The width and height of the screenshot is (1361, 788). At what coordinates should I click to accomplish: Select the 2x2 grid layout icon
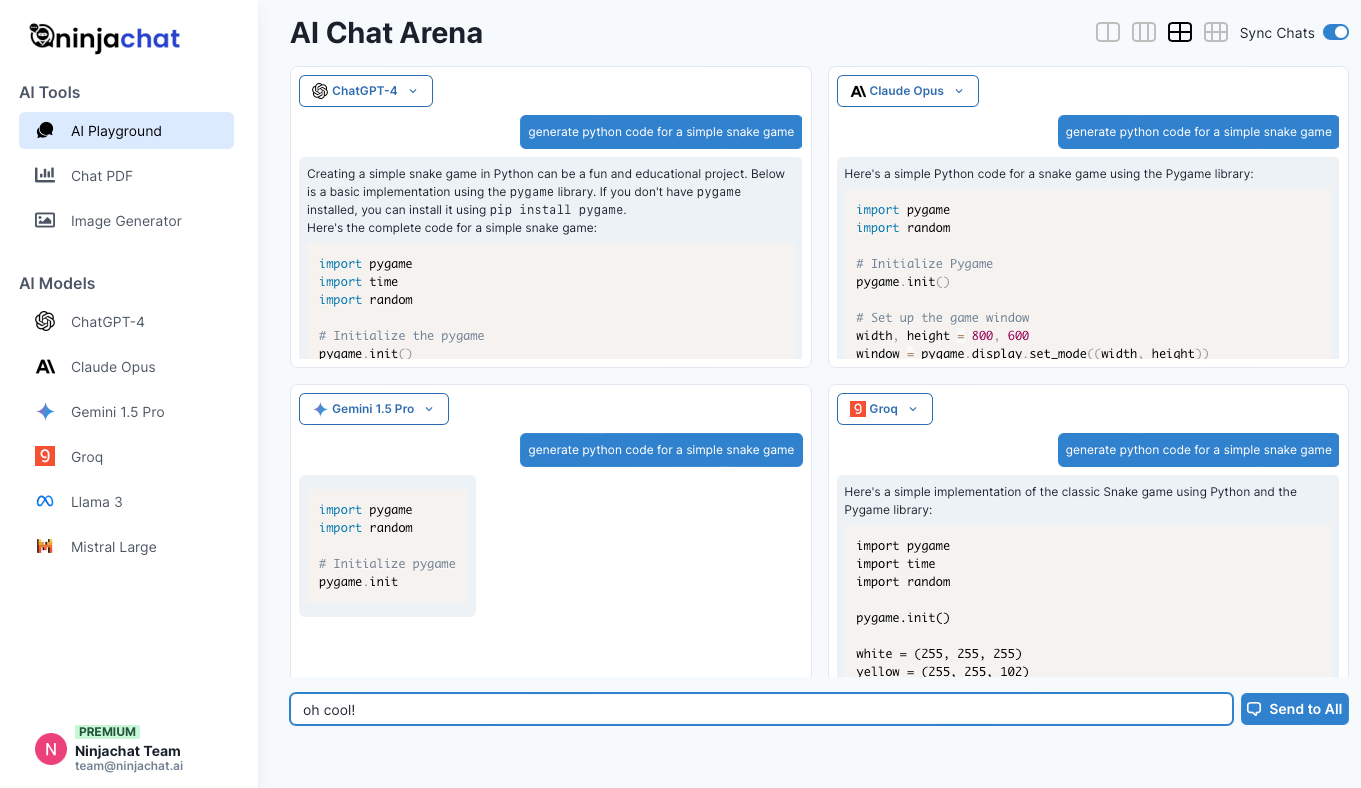tap(1180, 32)
